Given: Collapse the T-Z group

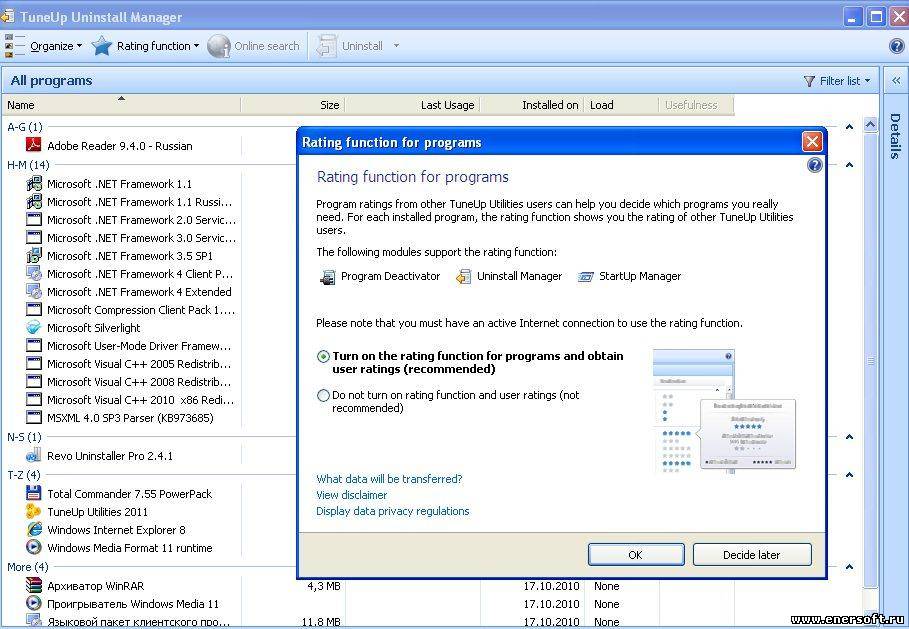Looking at the screenshot, I should click(849, 475).
